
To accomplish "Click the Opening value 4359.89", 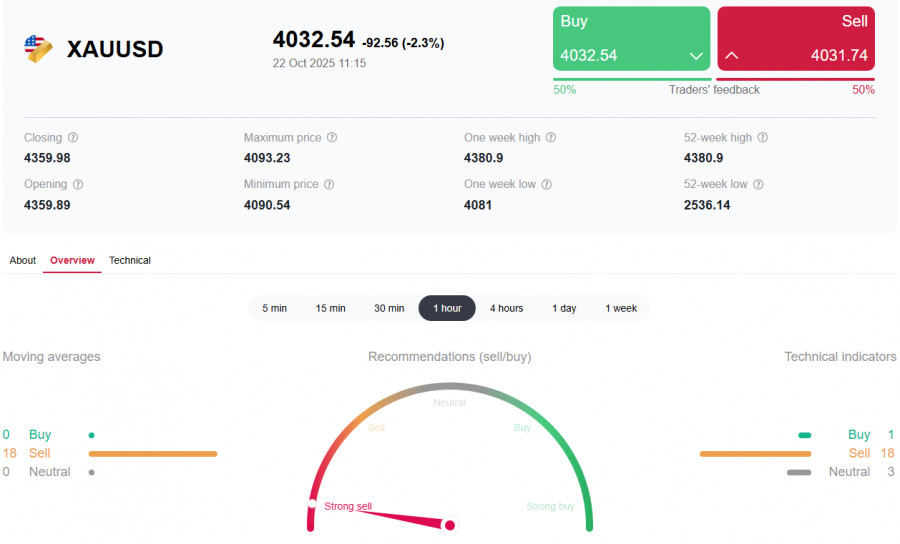I will click(x=47, y=205).
